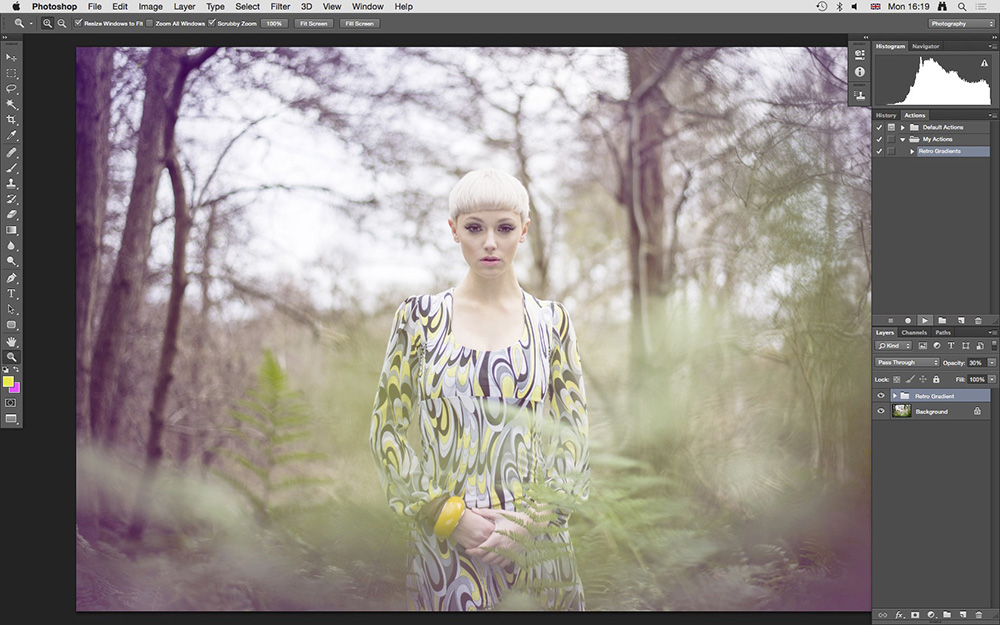Select the Blur tool
This screenshot has height=625, width=1000.
click(11, 246)
